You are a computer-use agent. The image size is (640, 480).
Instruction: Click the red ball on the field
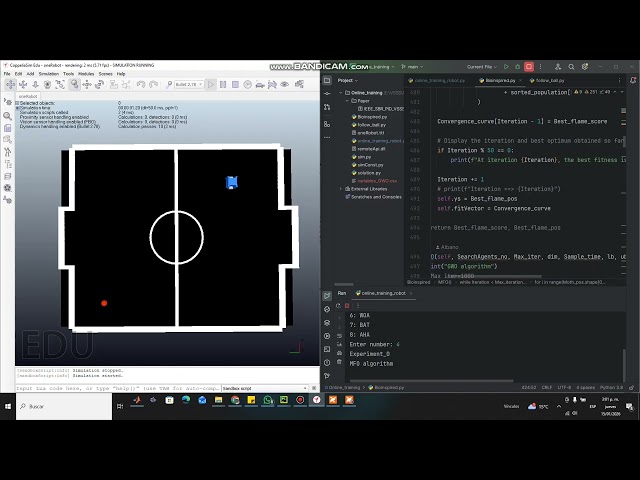pos(104,303)
